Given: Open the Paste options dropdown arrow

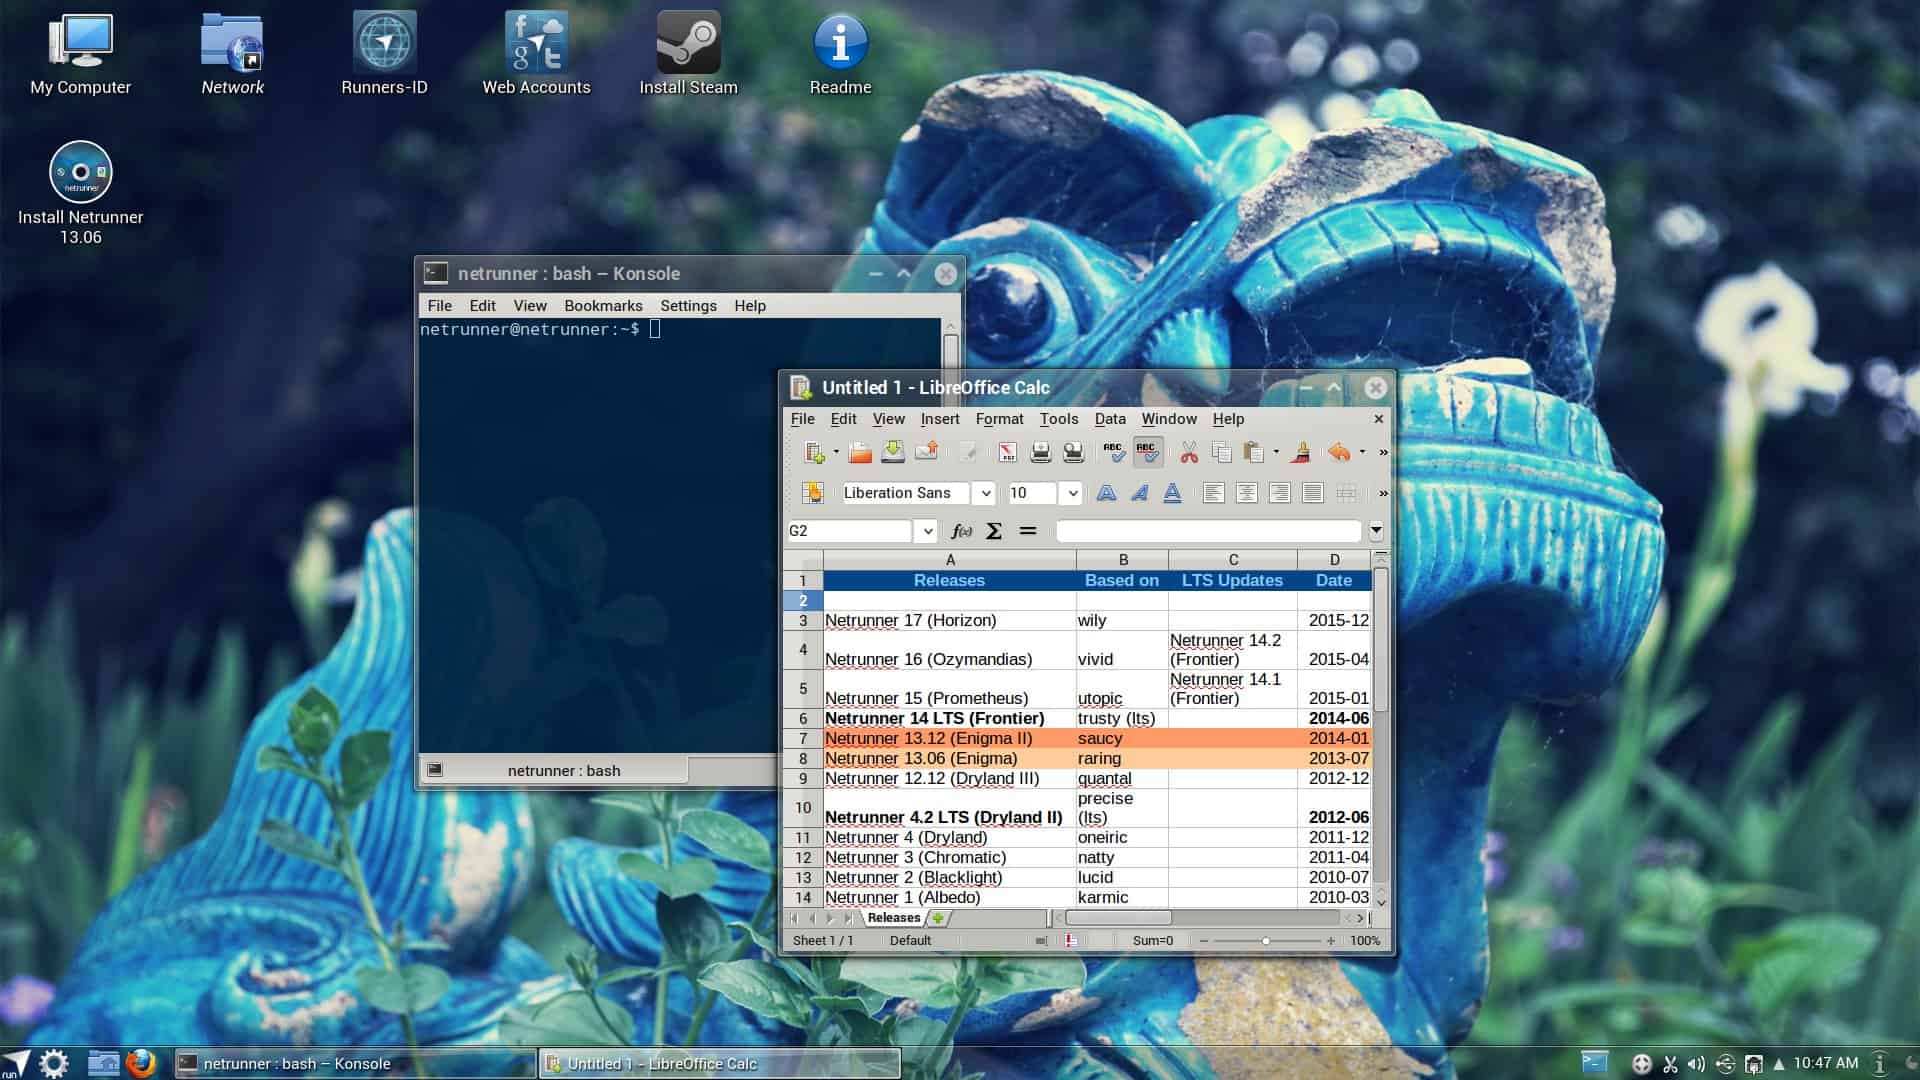Looking at the screenshot, I should (x=1276, y=453).
